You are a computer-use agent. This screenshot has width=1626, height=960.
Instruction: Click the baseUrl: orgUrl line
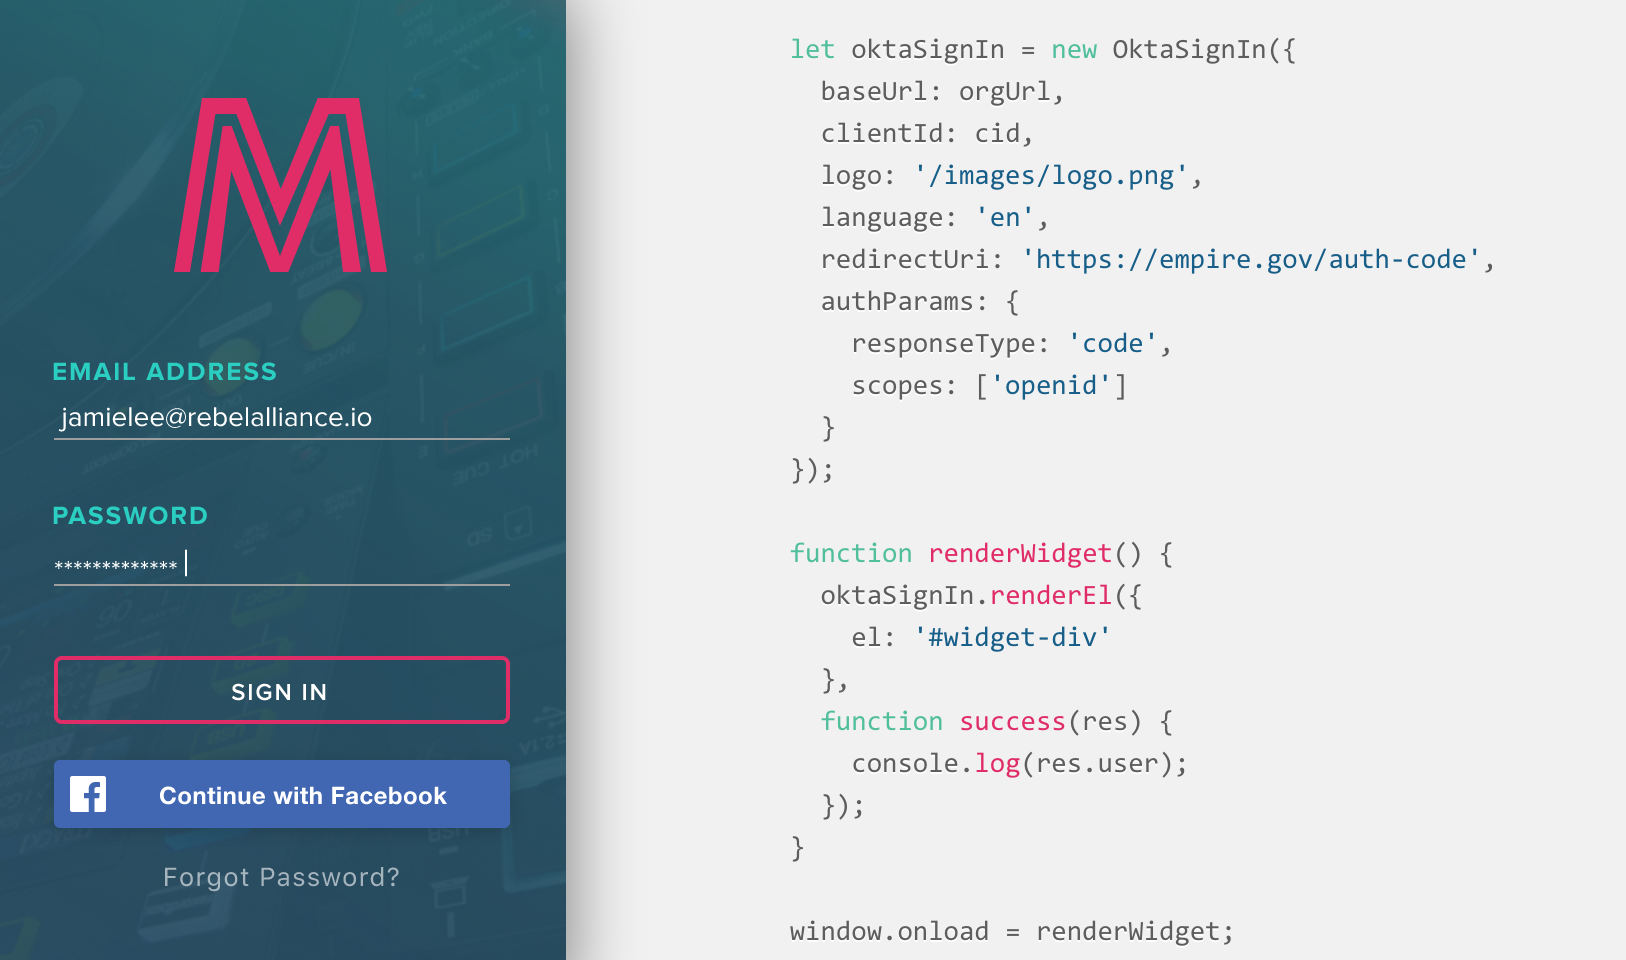(x=941, y=92)
